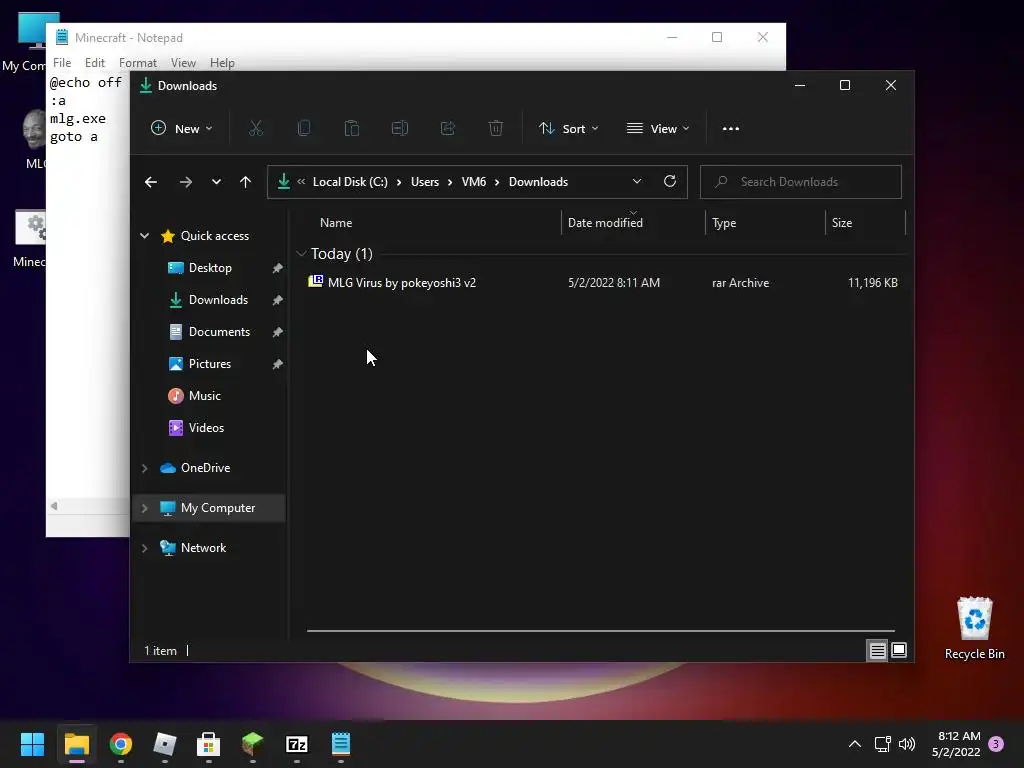1024x768 pixels.
Task: Expand the recent locations chevron
Action: pos(216,182)
